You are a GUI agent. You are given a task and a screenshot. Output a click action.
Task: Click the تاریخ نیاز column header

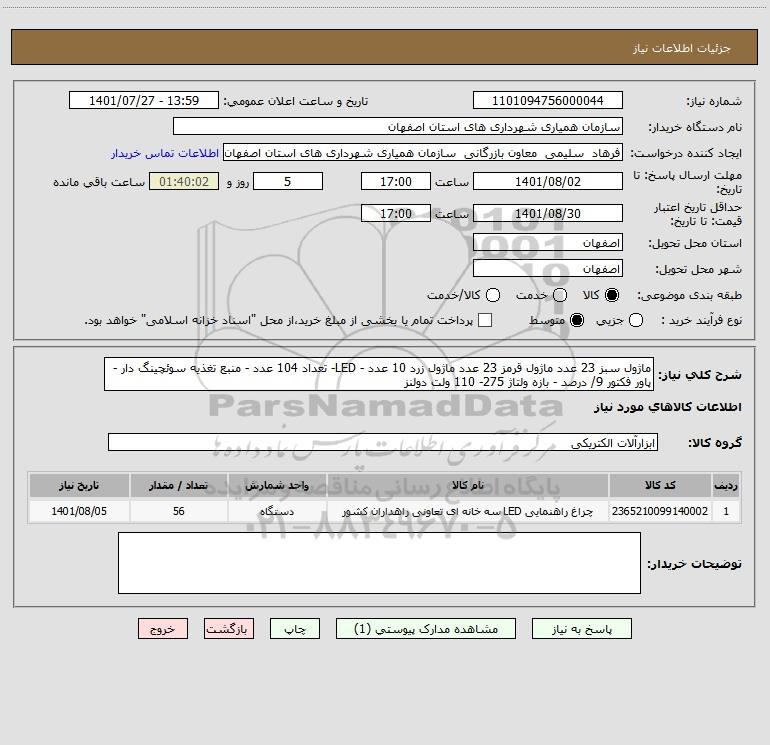click(79, 485)
